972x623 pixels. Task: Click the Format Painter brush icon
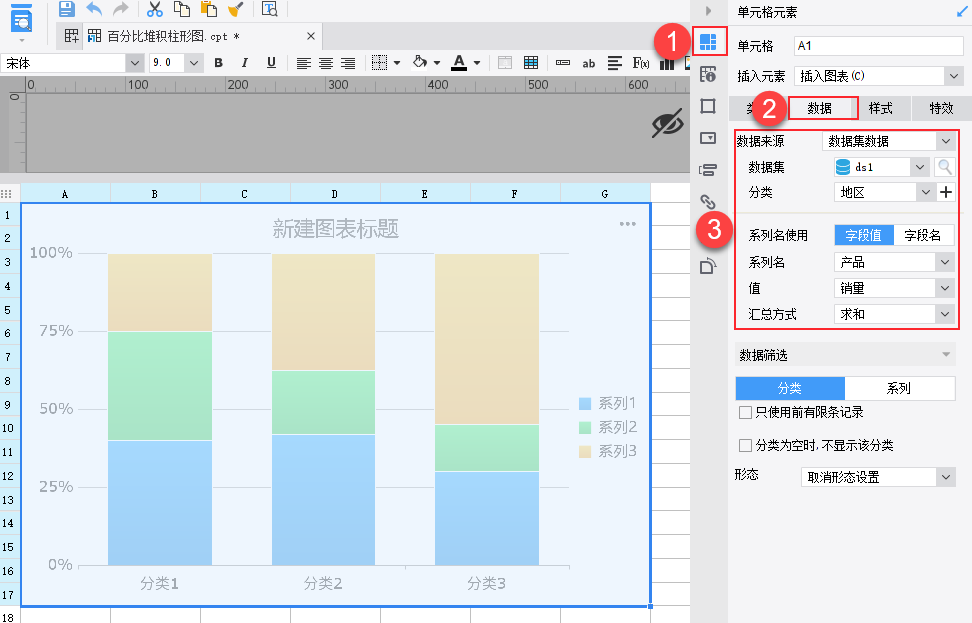pos(234,9)
